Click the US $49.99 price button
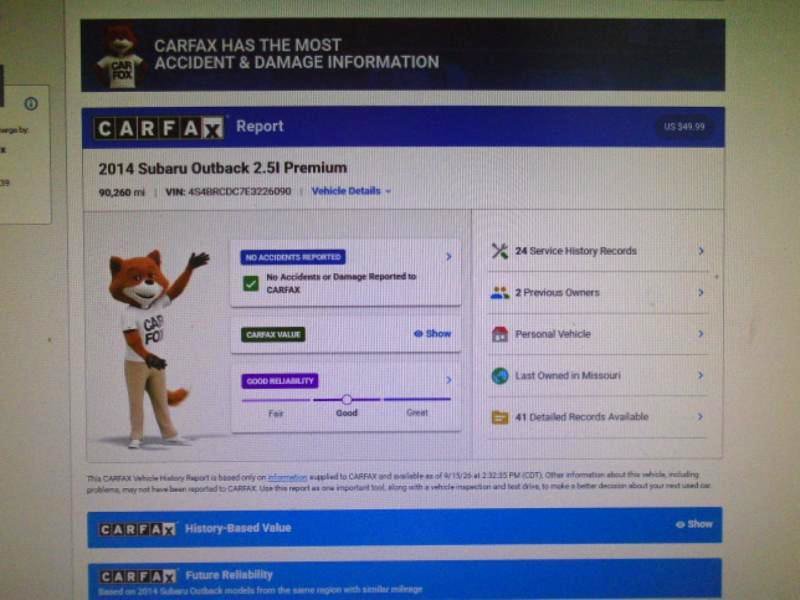 [684, 127]
